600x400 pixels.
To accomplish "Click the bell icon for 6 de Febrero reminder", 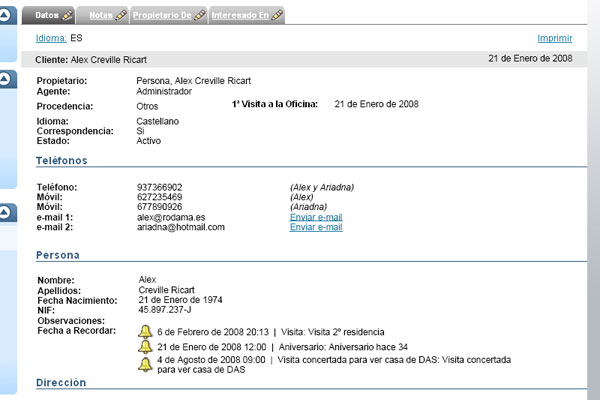I will 145,331.
